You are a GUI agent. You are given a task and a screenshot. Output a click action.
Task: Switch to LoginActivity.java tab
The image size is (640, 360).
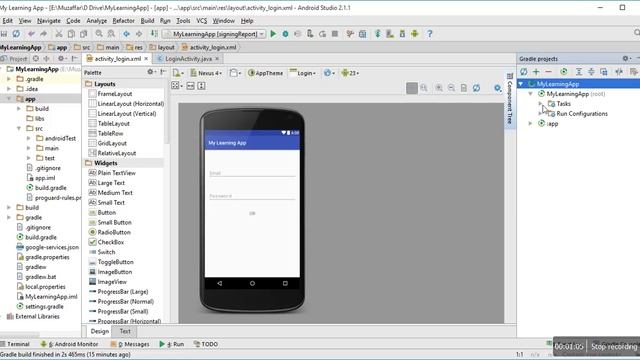(188, 59)
